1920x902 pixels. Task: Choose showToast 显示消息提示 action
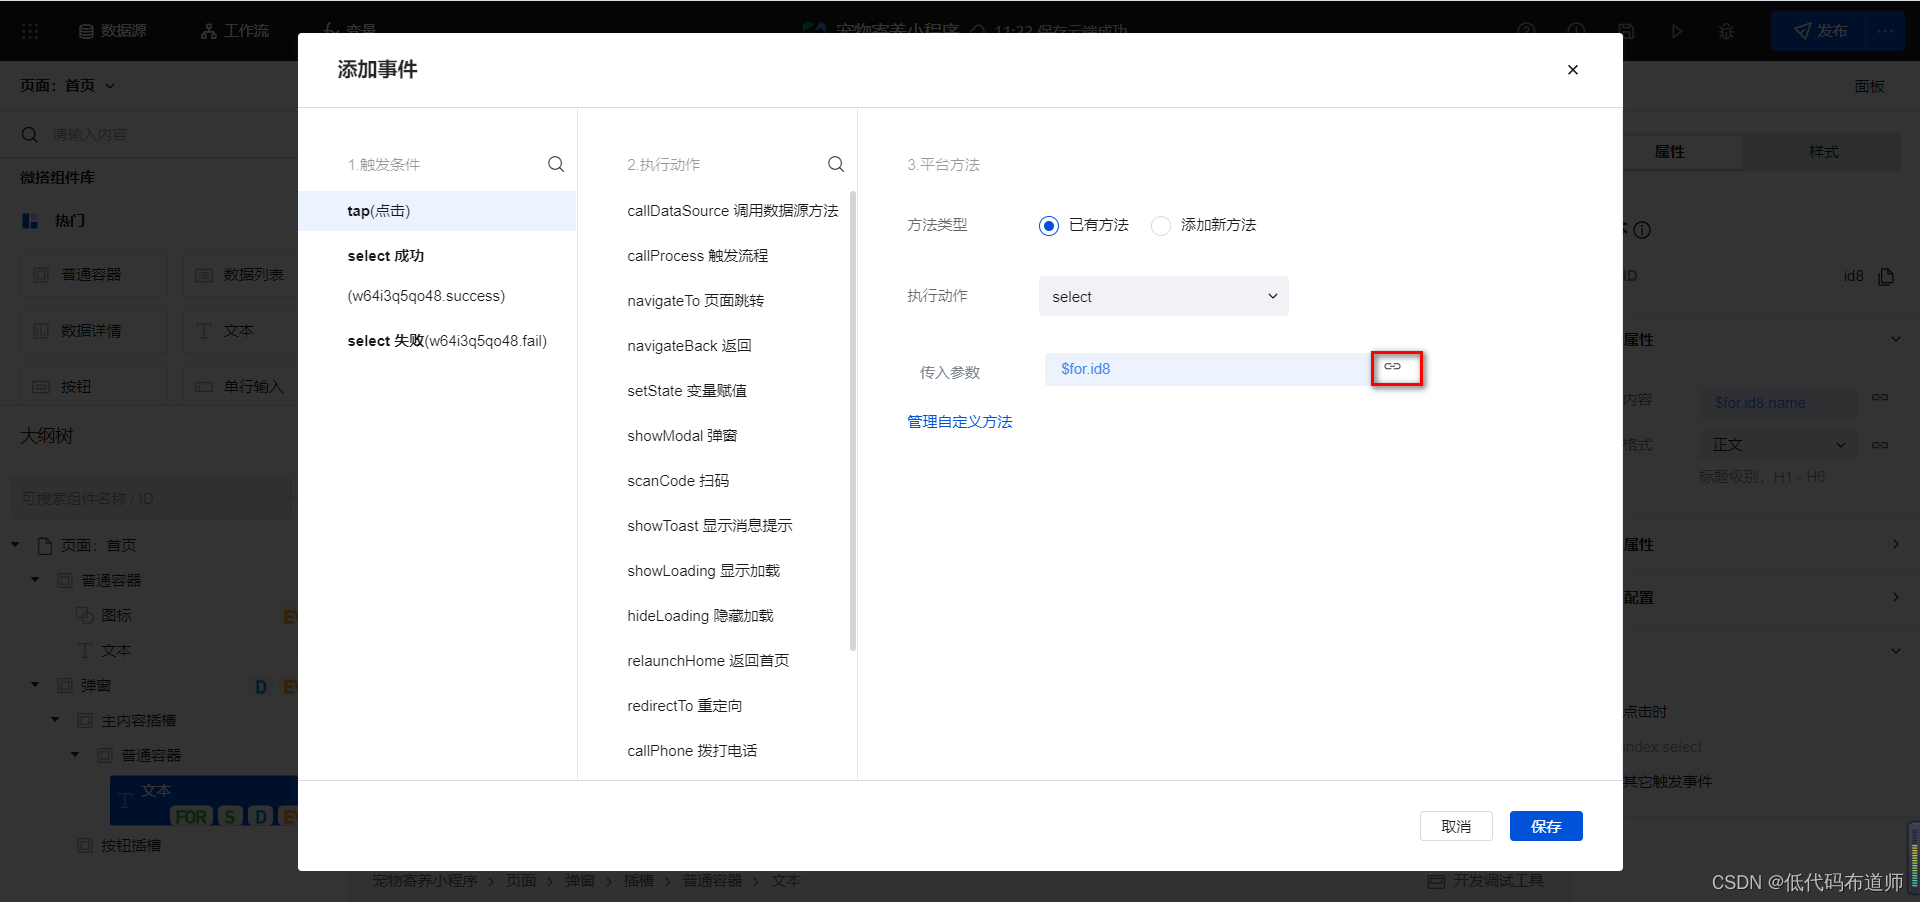[x=709, y=526]
